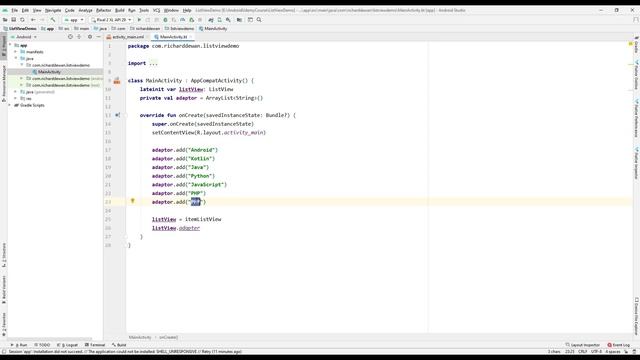Click the Back navigation arrow icon
640x360 pixels.
33,20
